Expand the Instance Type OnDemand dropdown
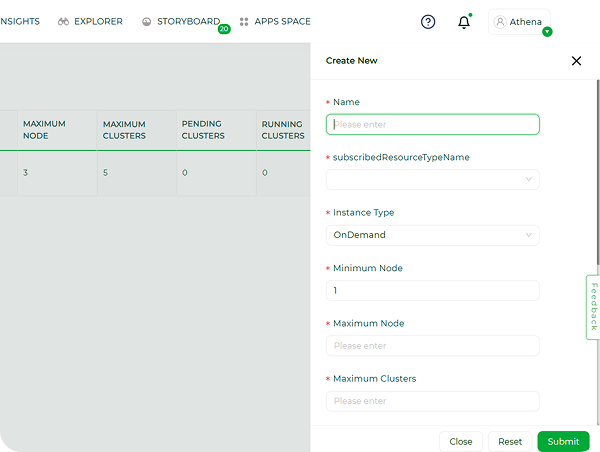600x452 pixels. tap(433, 235)
